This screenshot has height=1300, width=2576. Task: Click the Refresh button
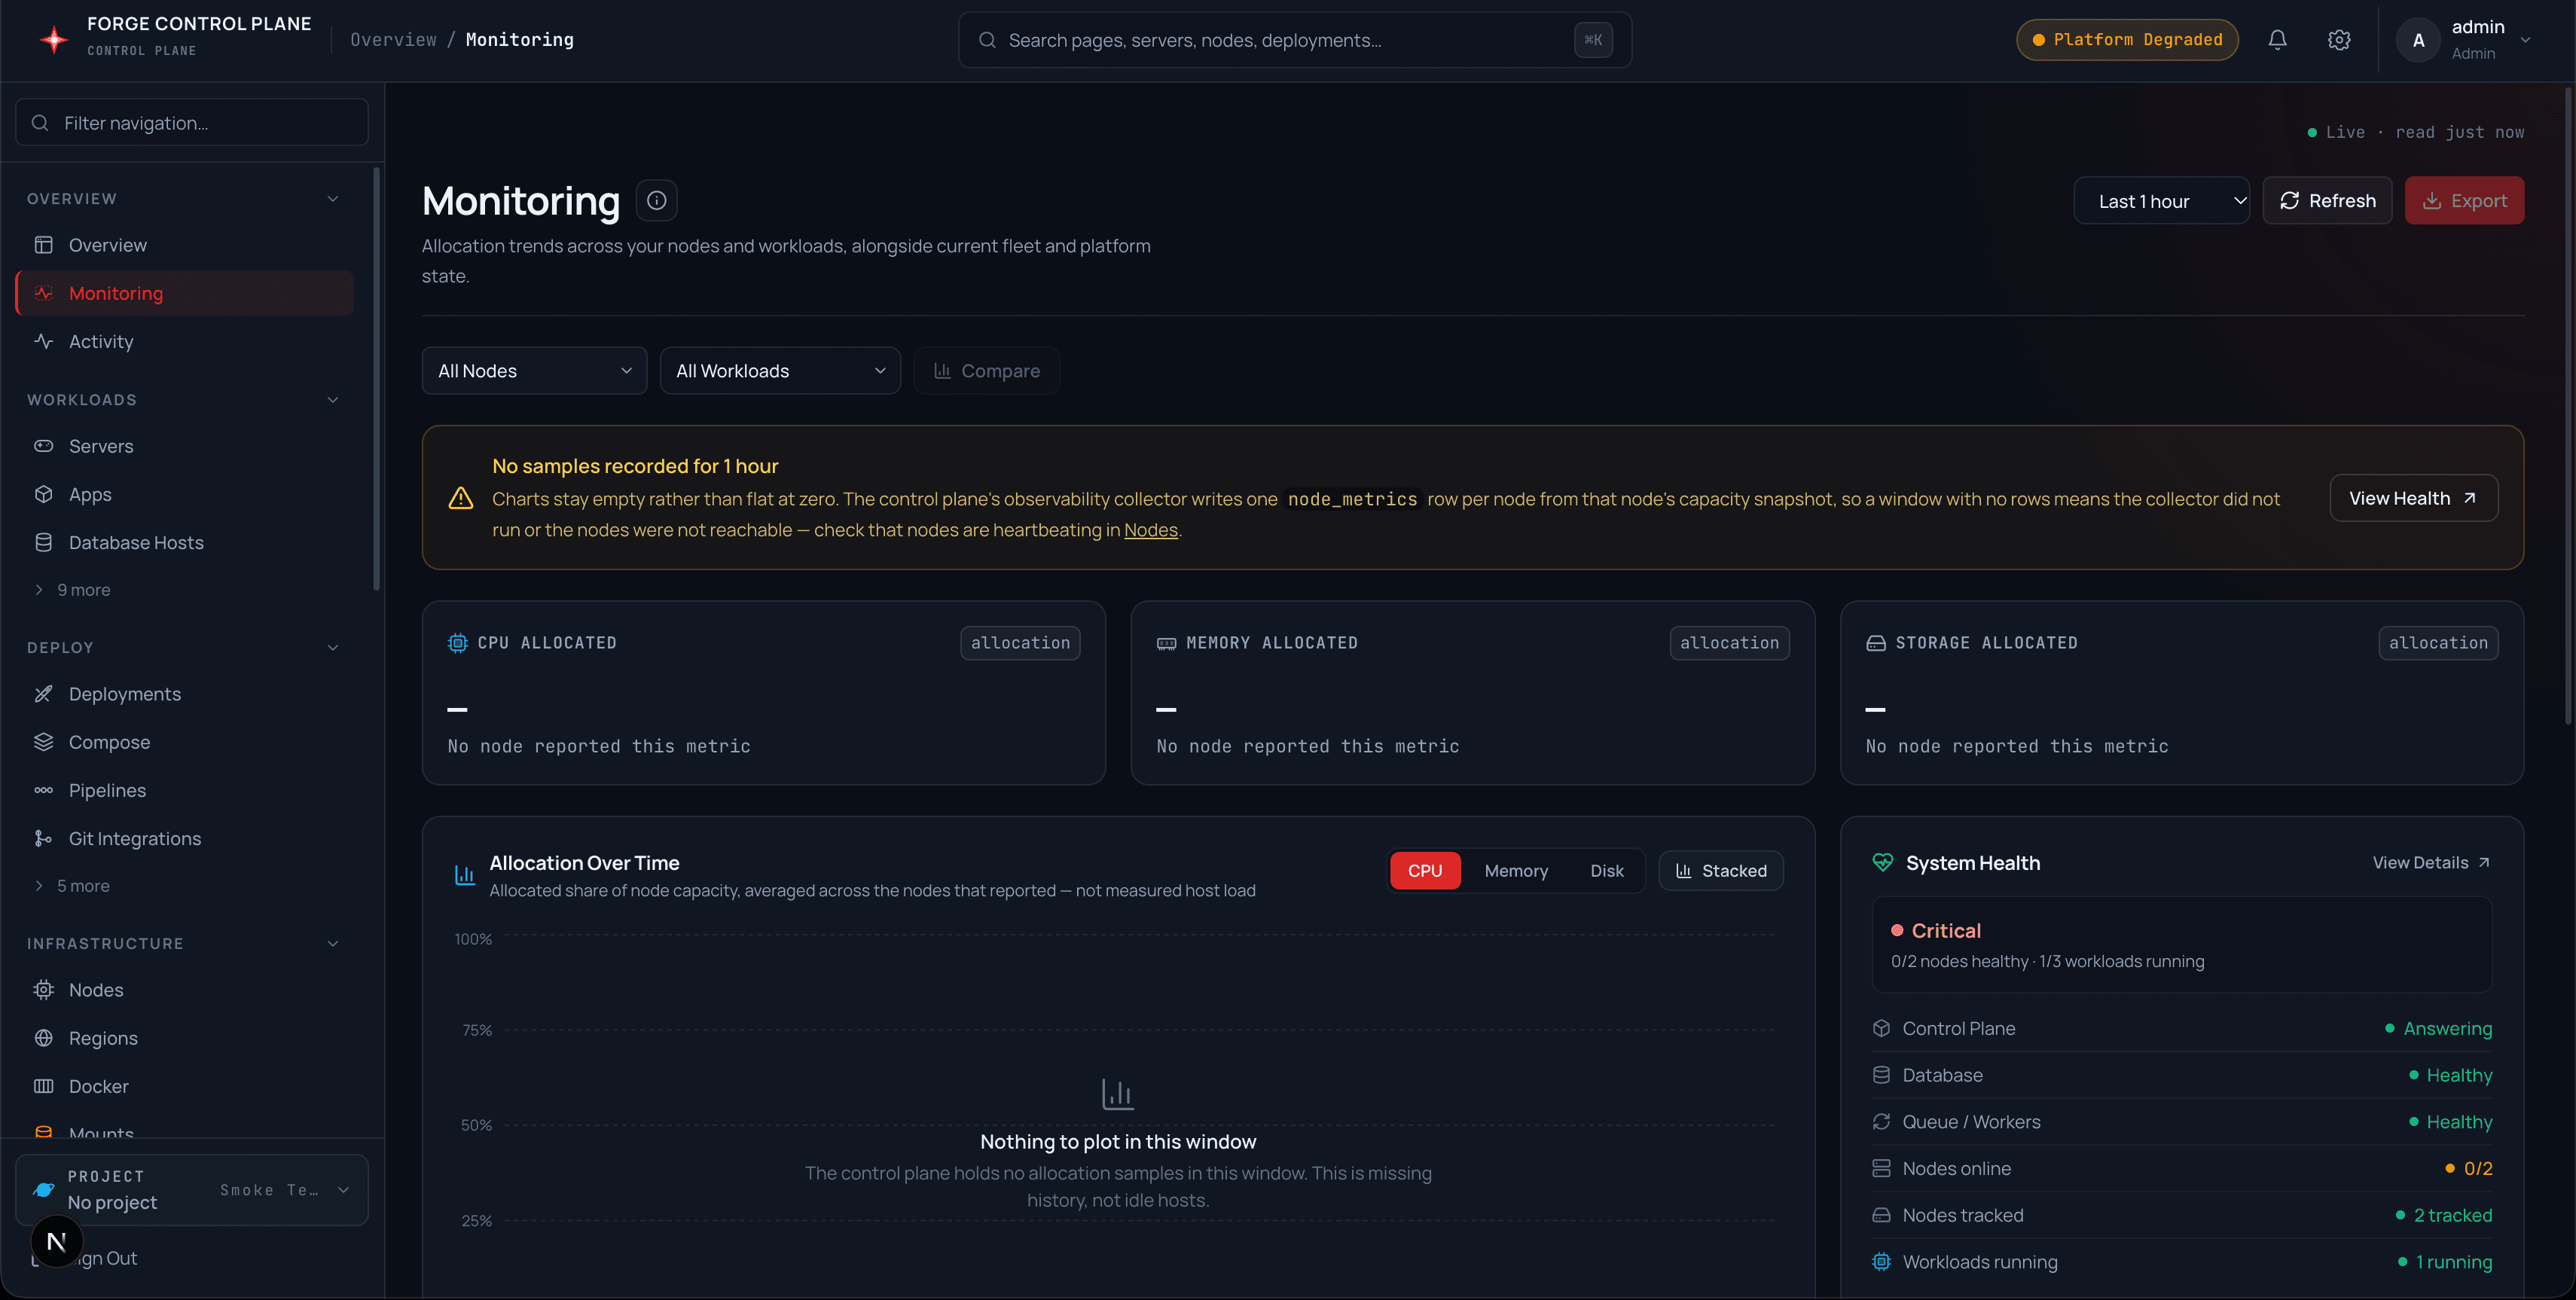[2327, 201]
